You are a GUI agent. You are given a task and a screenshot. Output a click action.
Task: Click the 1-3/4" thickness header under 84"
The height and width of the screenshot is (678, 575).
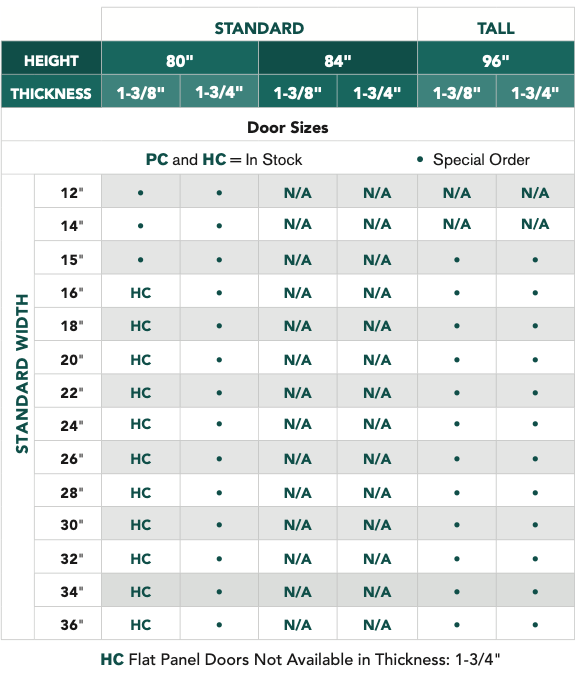(377, 93)
